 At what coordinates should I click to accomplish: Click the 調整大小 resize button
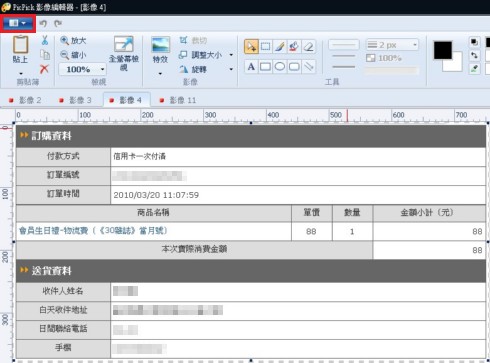(x=201, y=55)
